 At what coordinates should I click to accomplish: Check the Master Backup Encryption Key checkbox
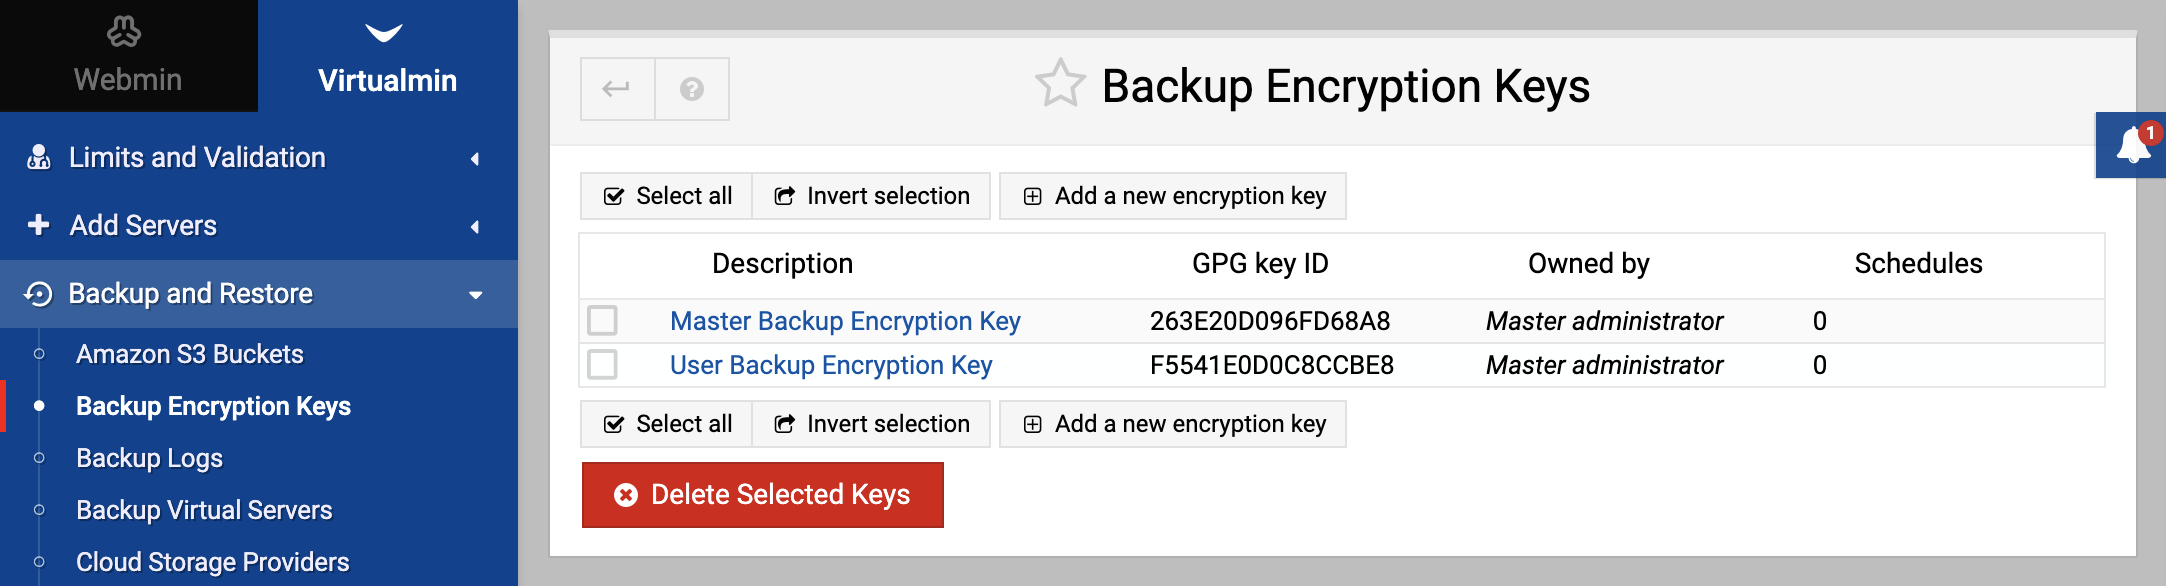pos(602,320)
